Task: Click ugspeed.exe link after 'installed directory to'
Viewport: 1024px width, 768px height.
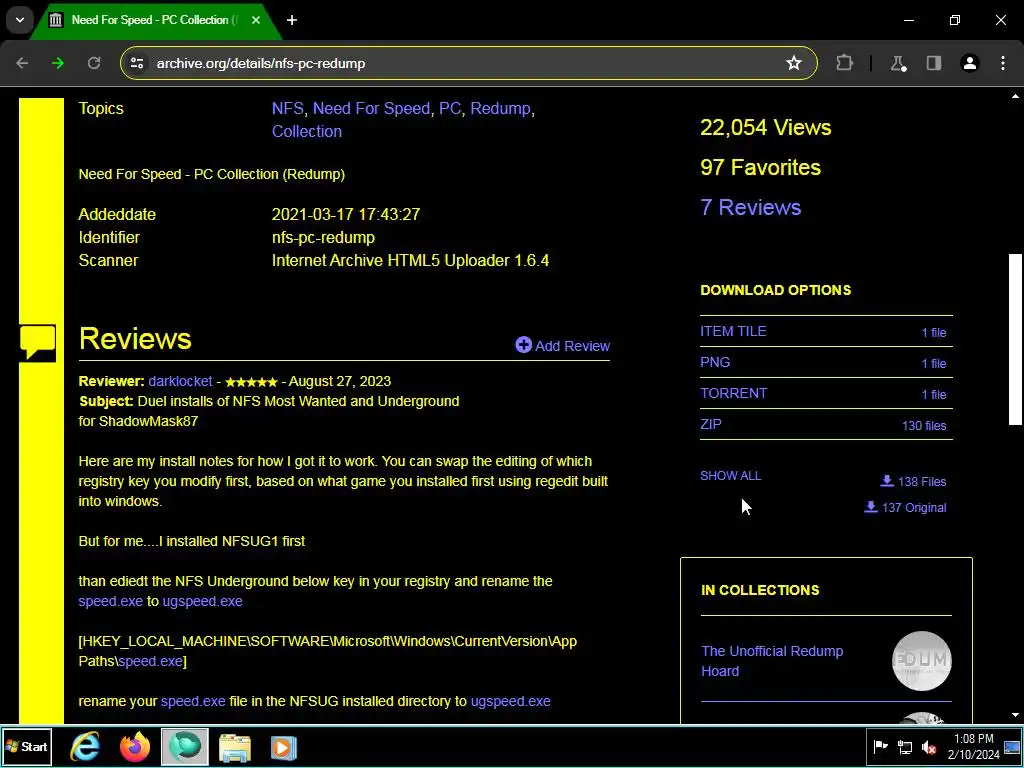Action: coord(511,701)
